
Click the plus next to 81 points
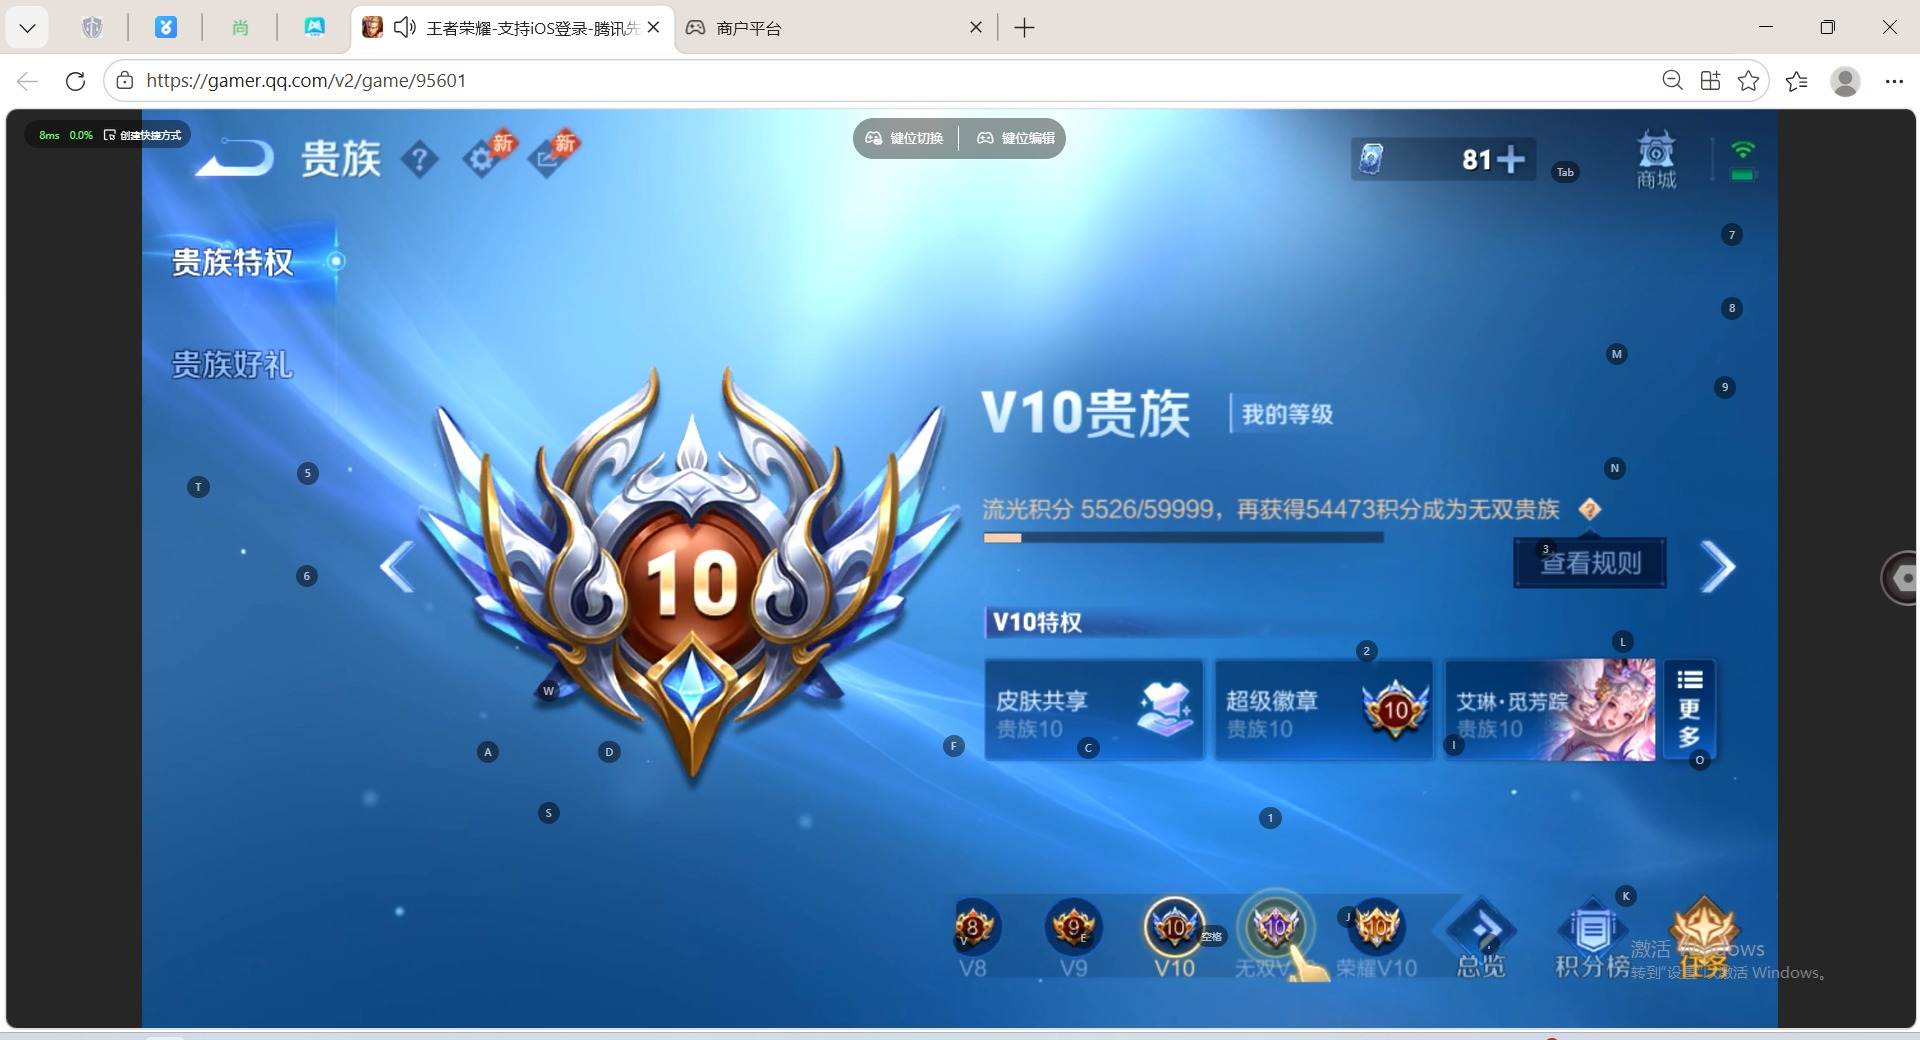point(1510,159)
